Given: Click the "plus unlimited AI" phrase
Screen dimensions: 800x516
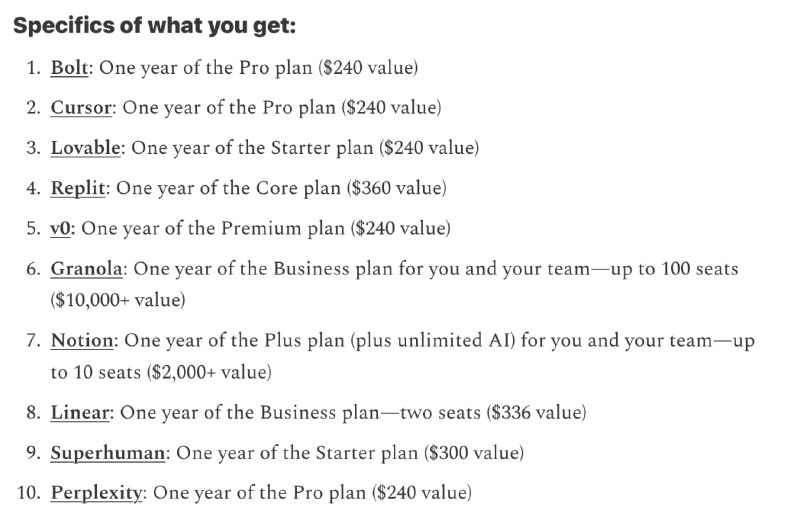Looking at the screenshot, I should (x=435, y=340).
